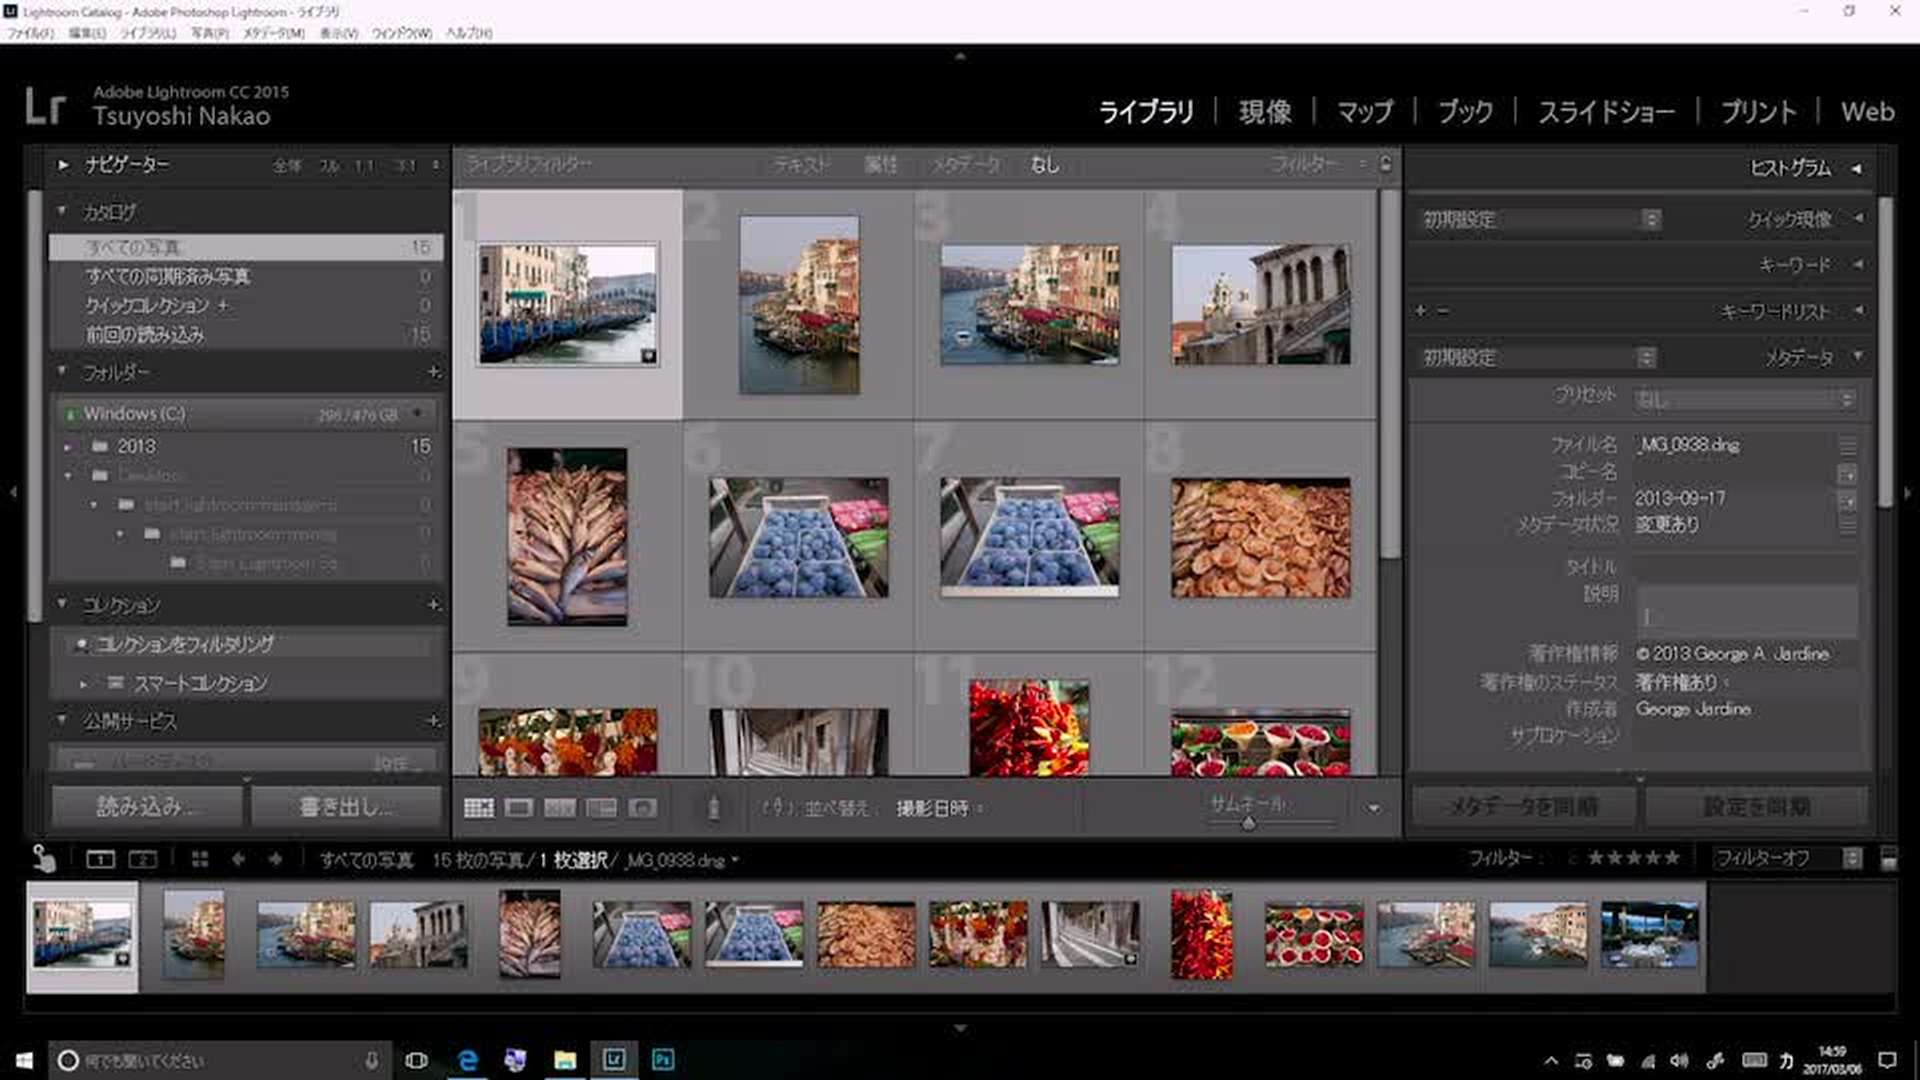
Task: Open フィルターオフ filter dropdown
Action: 1786,859
